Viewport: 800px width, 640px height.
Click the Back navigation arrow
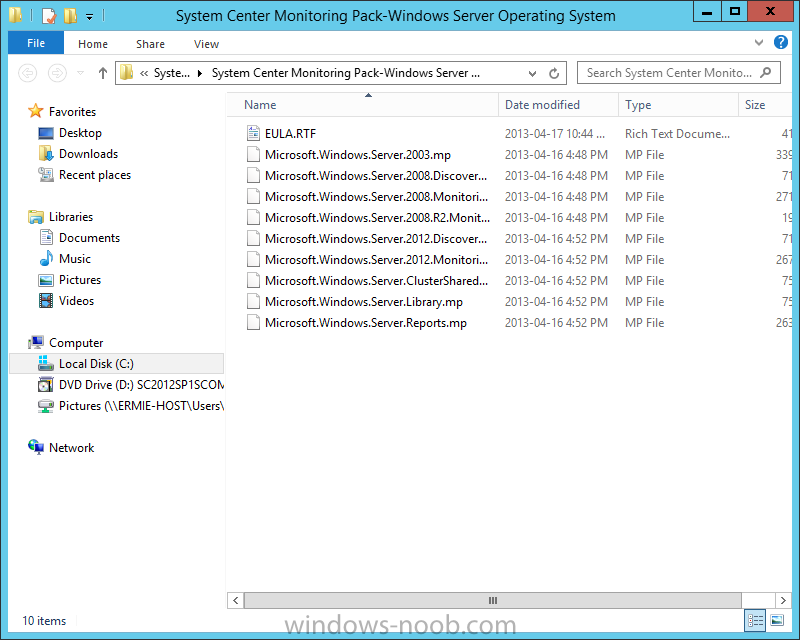click(x=28, y=73)
